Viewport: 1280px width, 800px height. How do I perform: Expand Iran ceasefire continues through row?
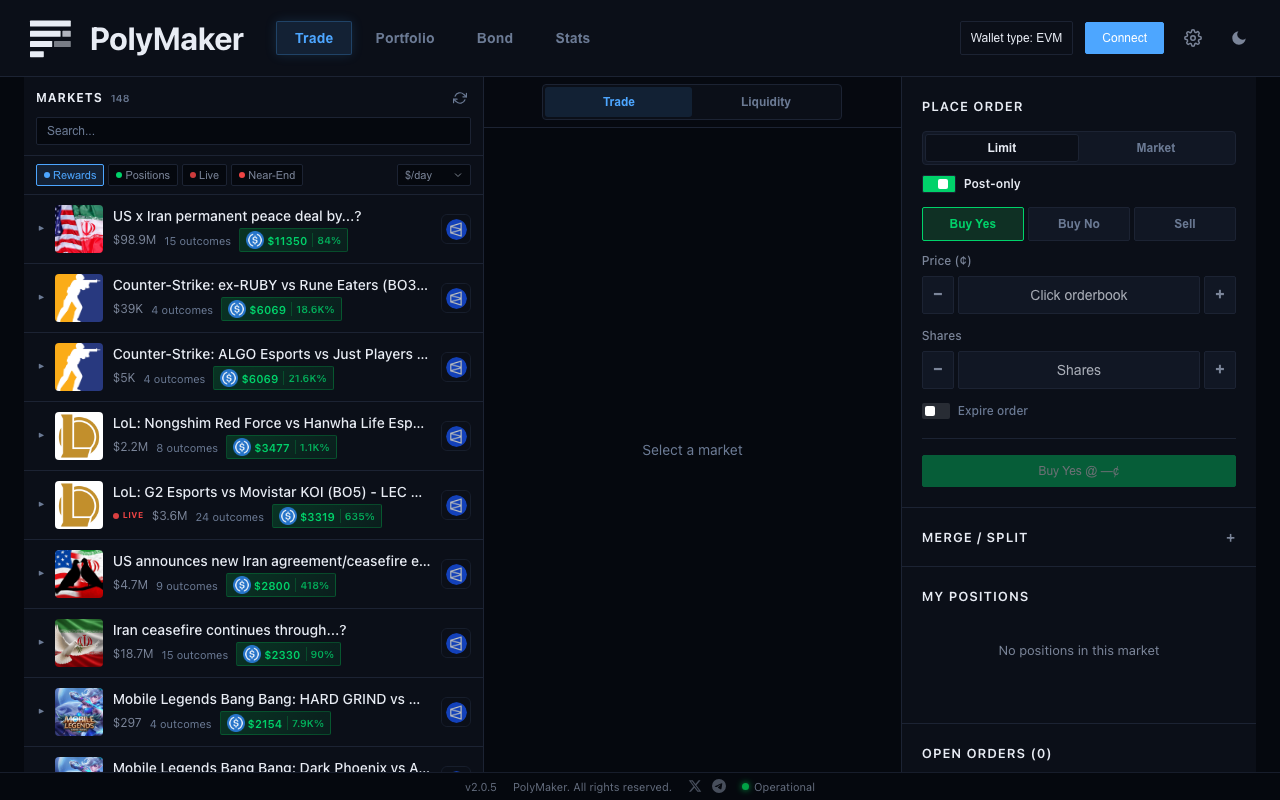[41, 642]
